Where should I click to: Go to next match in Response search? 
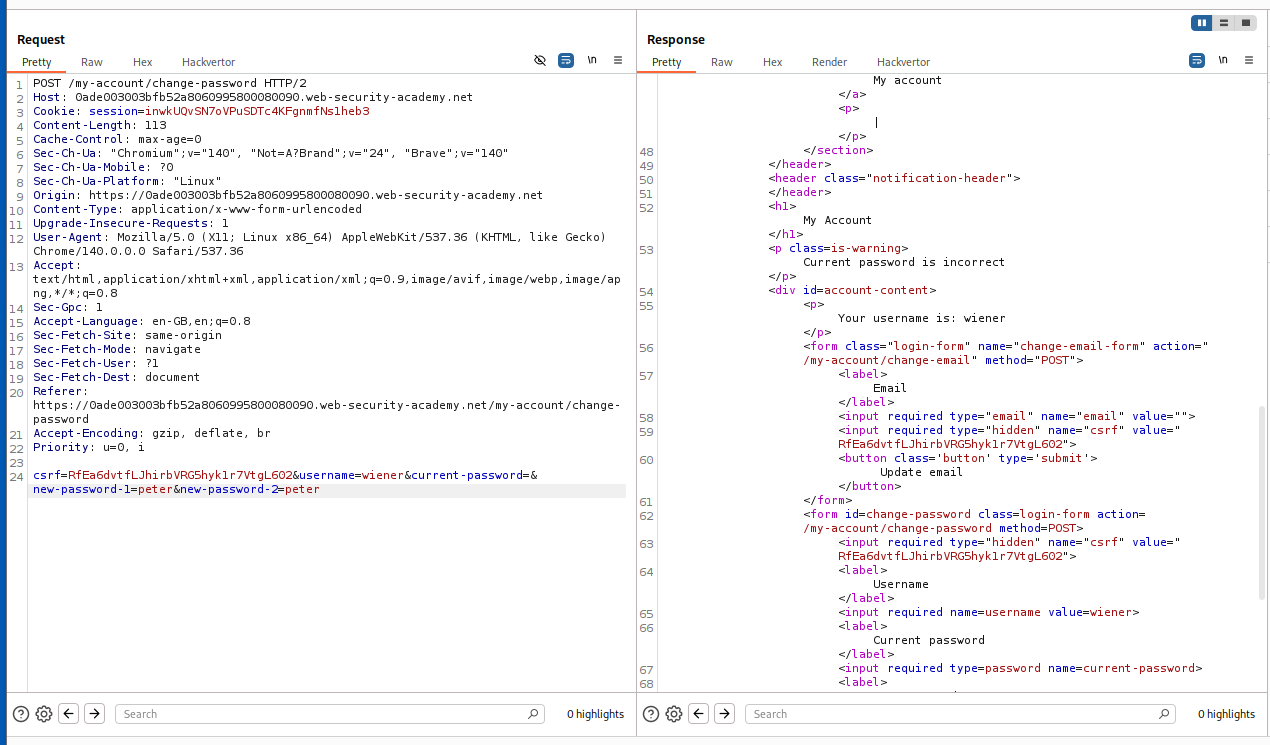725,714
